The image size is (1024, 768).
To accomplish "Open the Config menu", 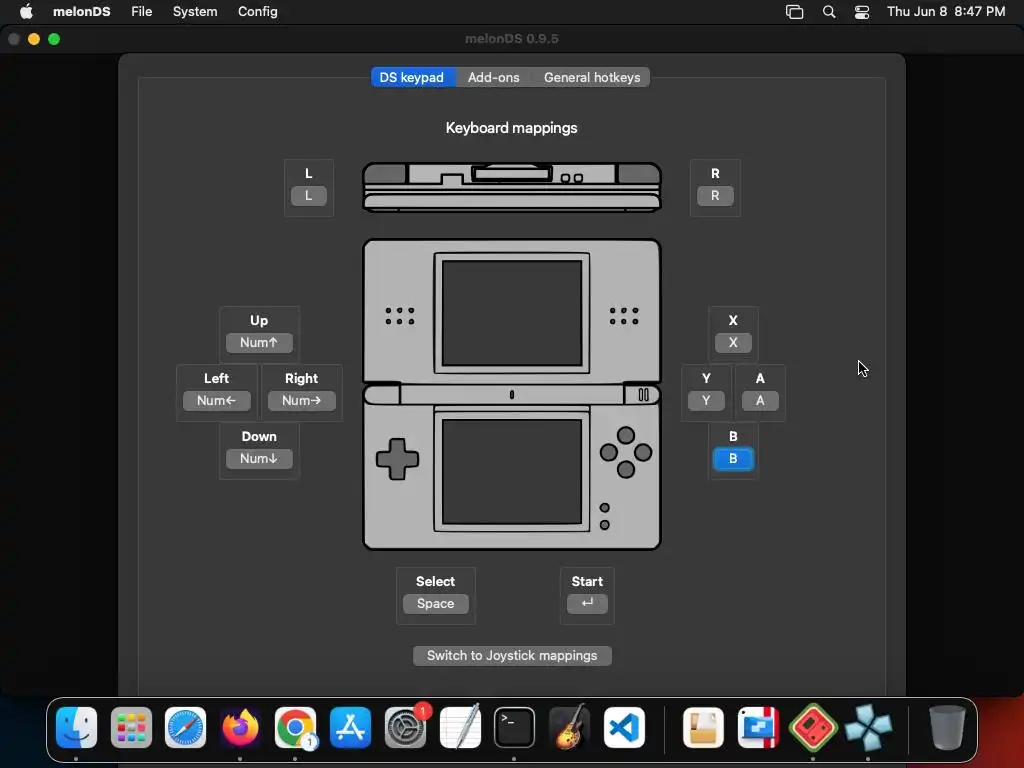I will point(257,12).
